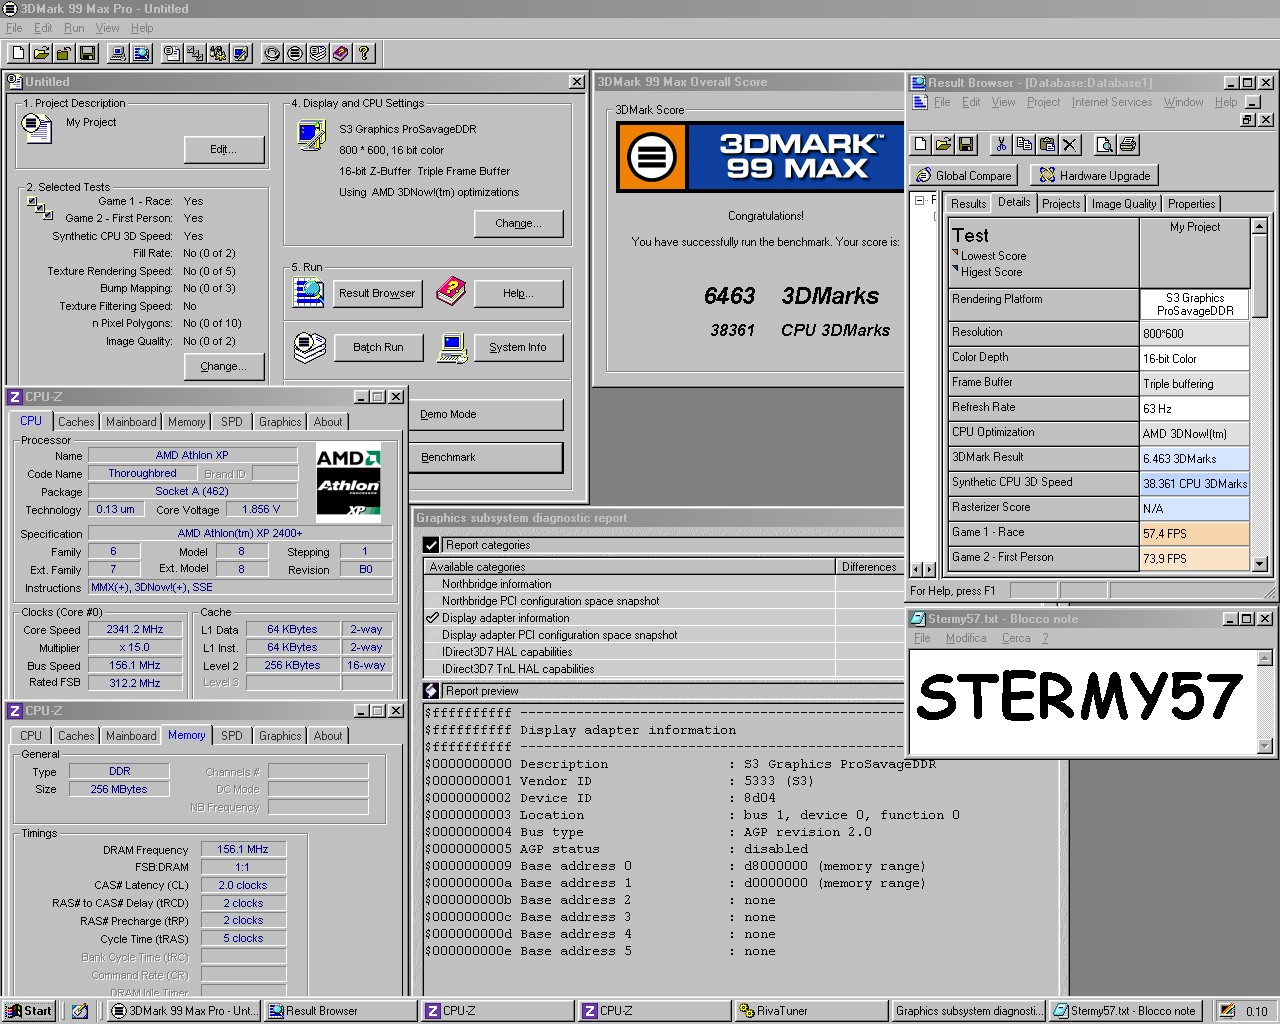Click the computer System Info icon in 3DMark toolbar
This screenshot has height=1024, width=1280.
click(x=118, y=53)
